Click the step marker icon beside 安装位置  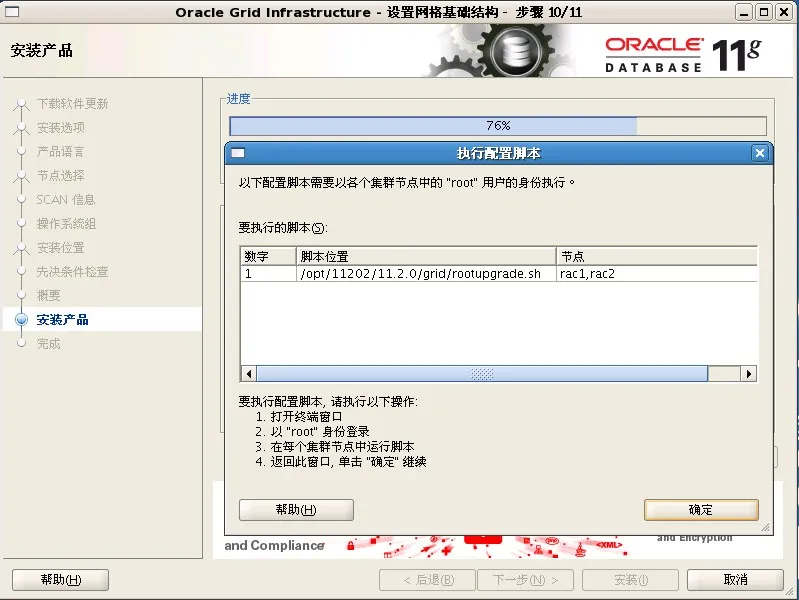pos(21,248)
